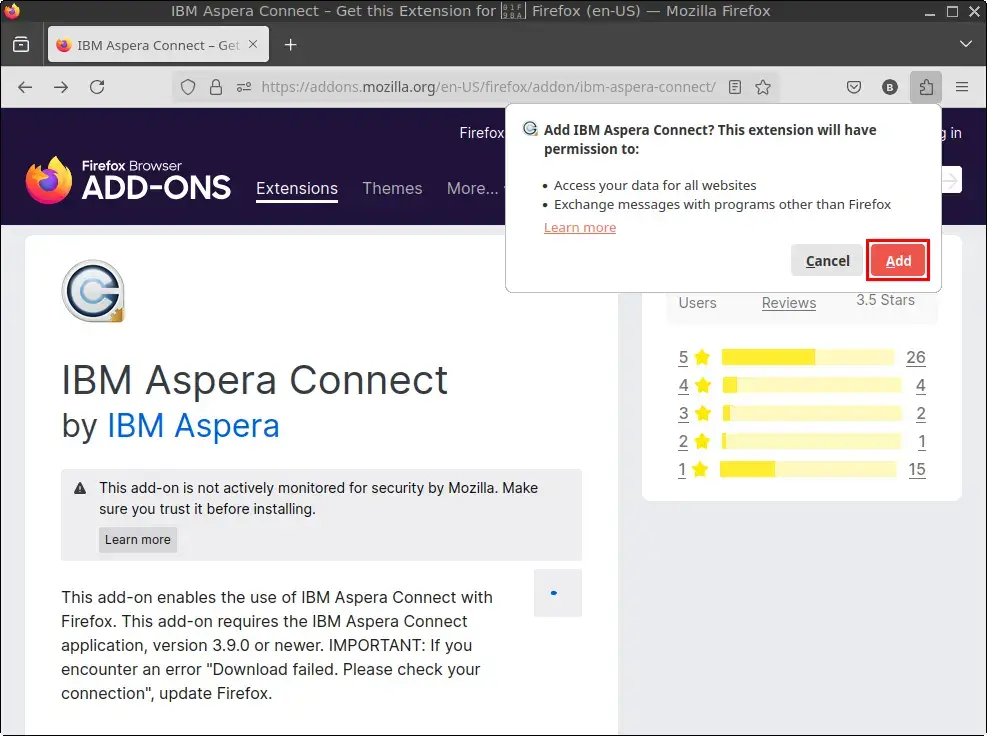Expand the list all tabs chevron
Screen dimensions: 987x736
coord(966,44)
